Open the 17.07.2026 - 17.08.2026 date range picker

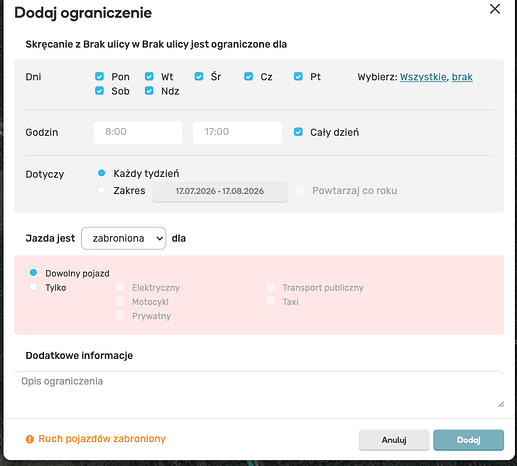[220, 191]
